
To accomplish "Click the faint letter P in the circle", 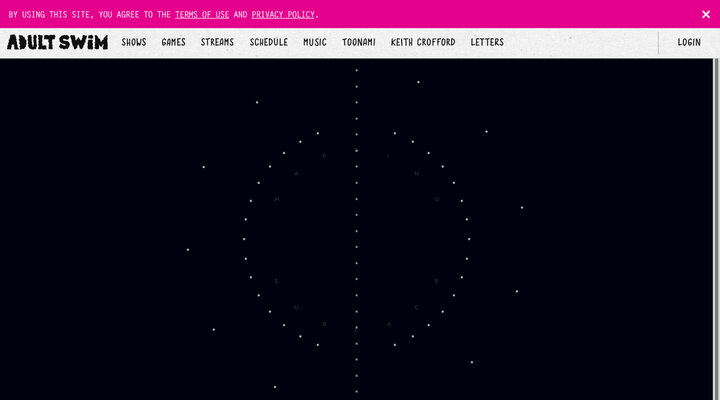I will pyautogui.click(x=324, y=156).
